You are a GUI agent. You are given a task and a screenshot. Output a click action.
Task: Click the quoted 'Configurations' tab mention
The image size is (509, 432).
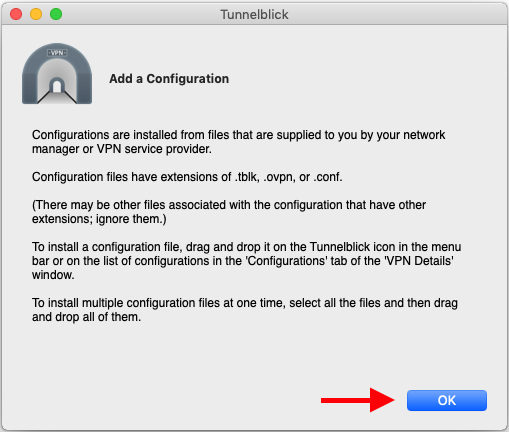coord(286,261)
